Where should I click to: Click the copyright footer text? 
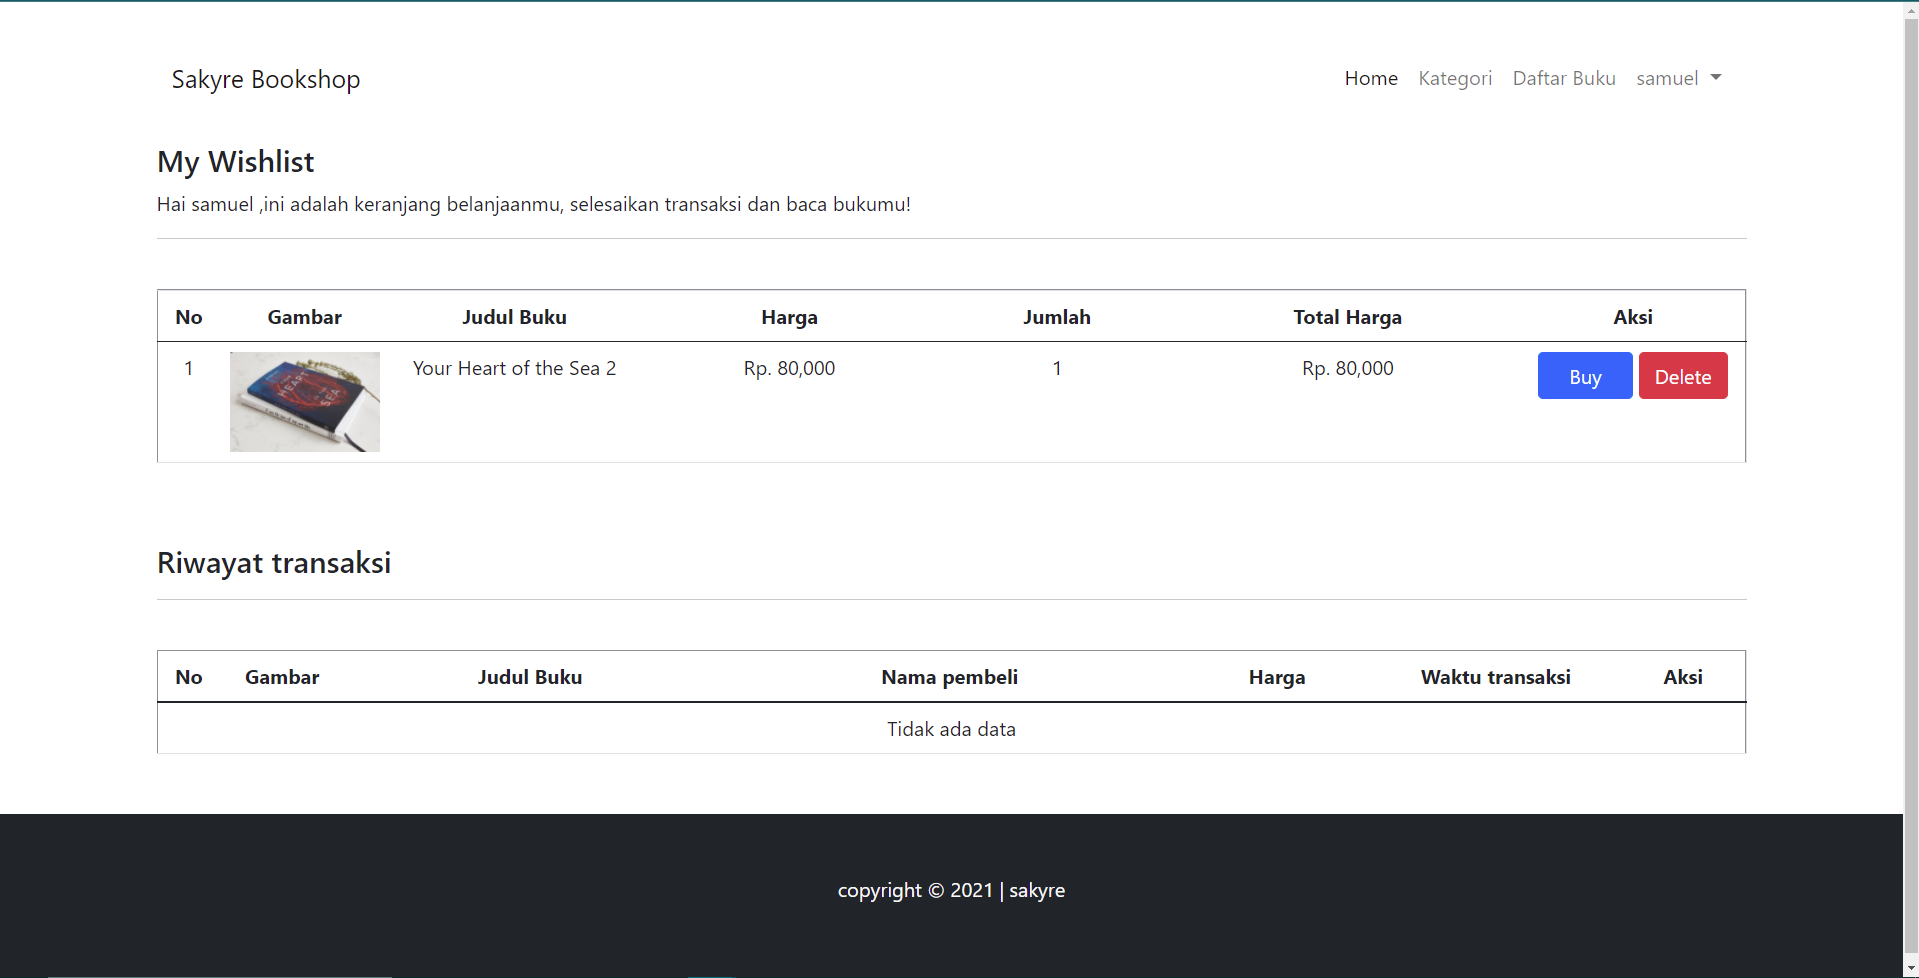tap(950, 890)
